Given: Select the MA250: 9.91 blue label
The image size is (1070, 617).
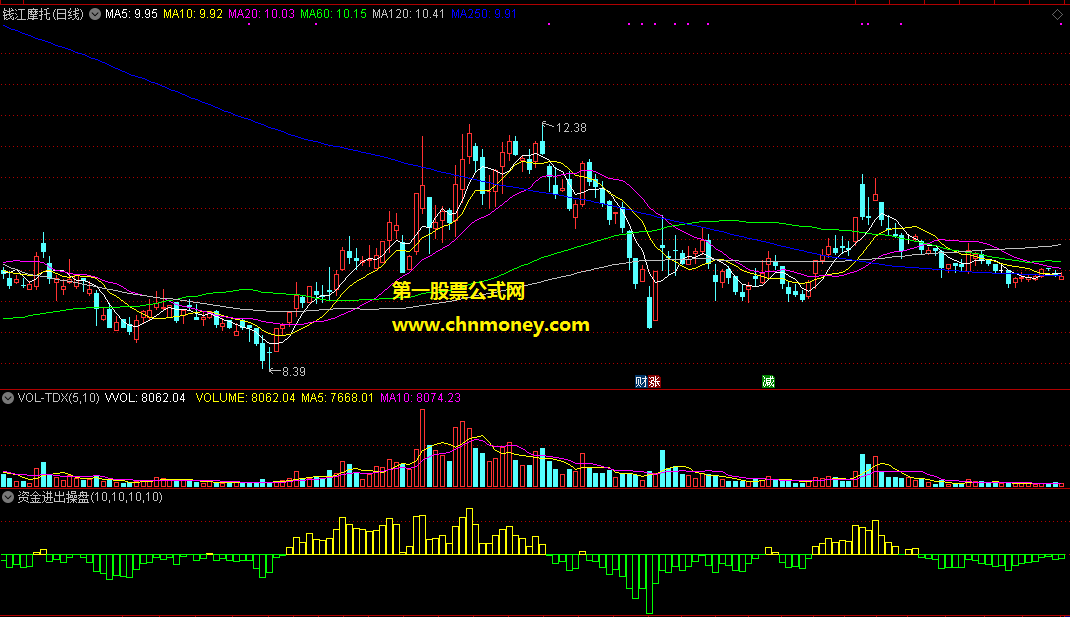Looking at the screenshot, I should pyautogui.click(x=484, y=14).
